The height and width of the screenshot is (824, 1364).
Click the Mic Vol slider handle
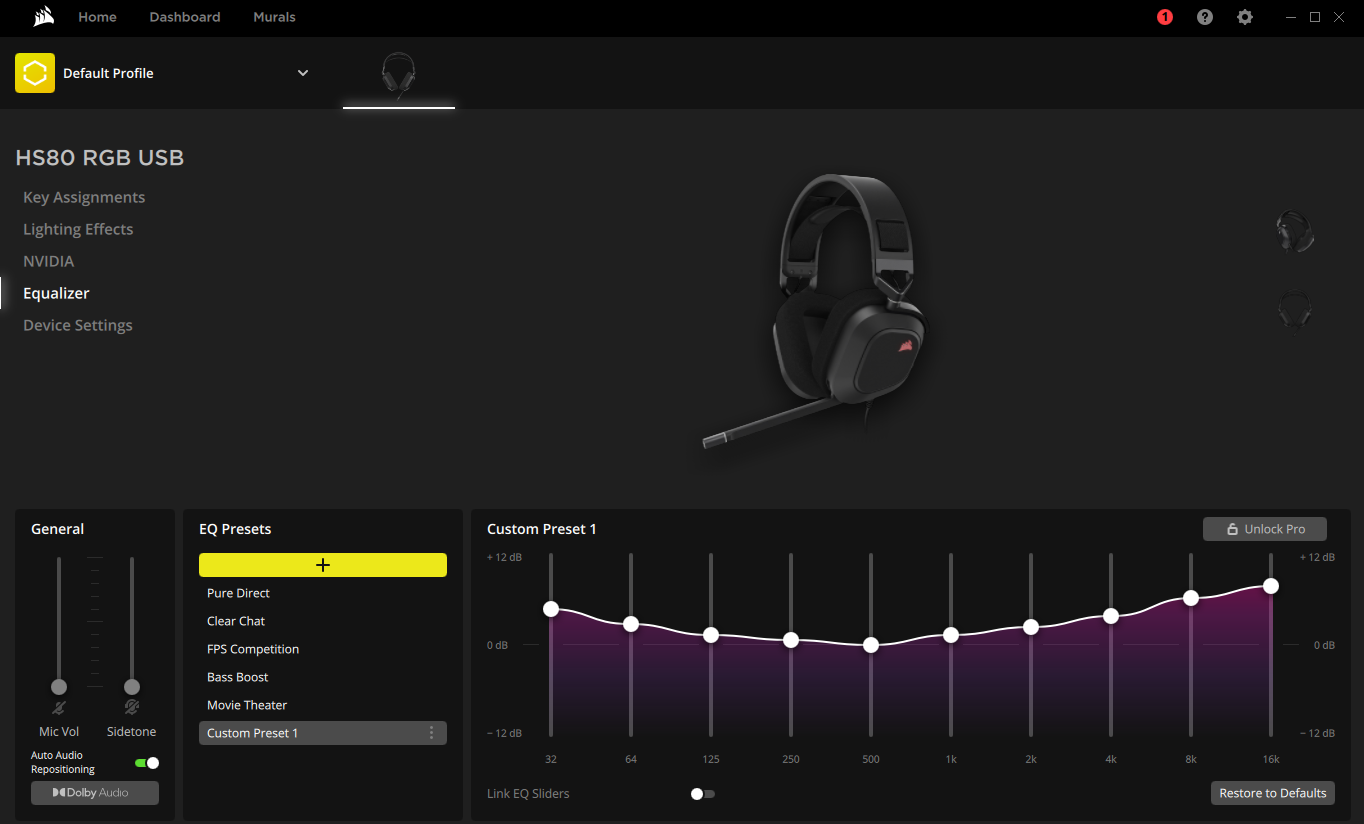pos(59,687)
